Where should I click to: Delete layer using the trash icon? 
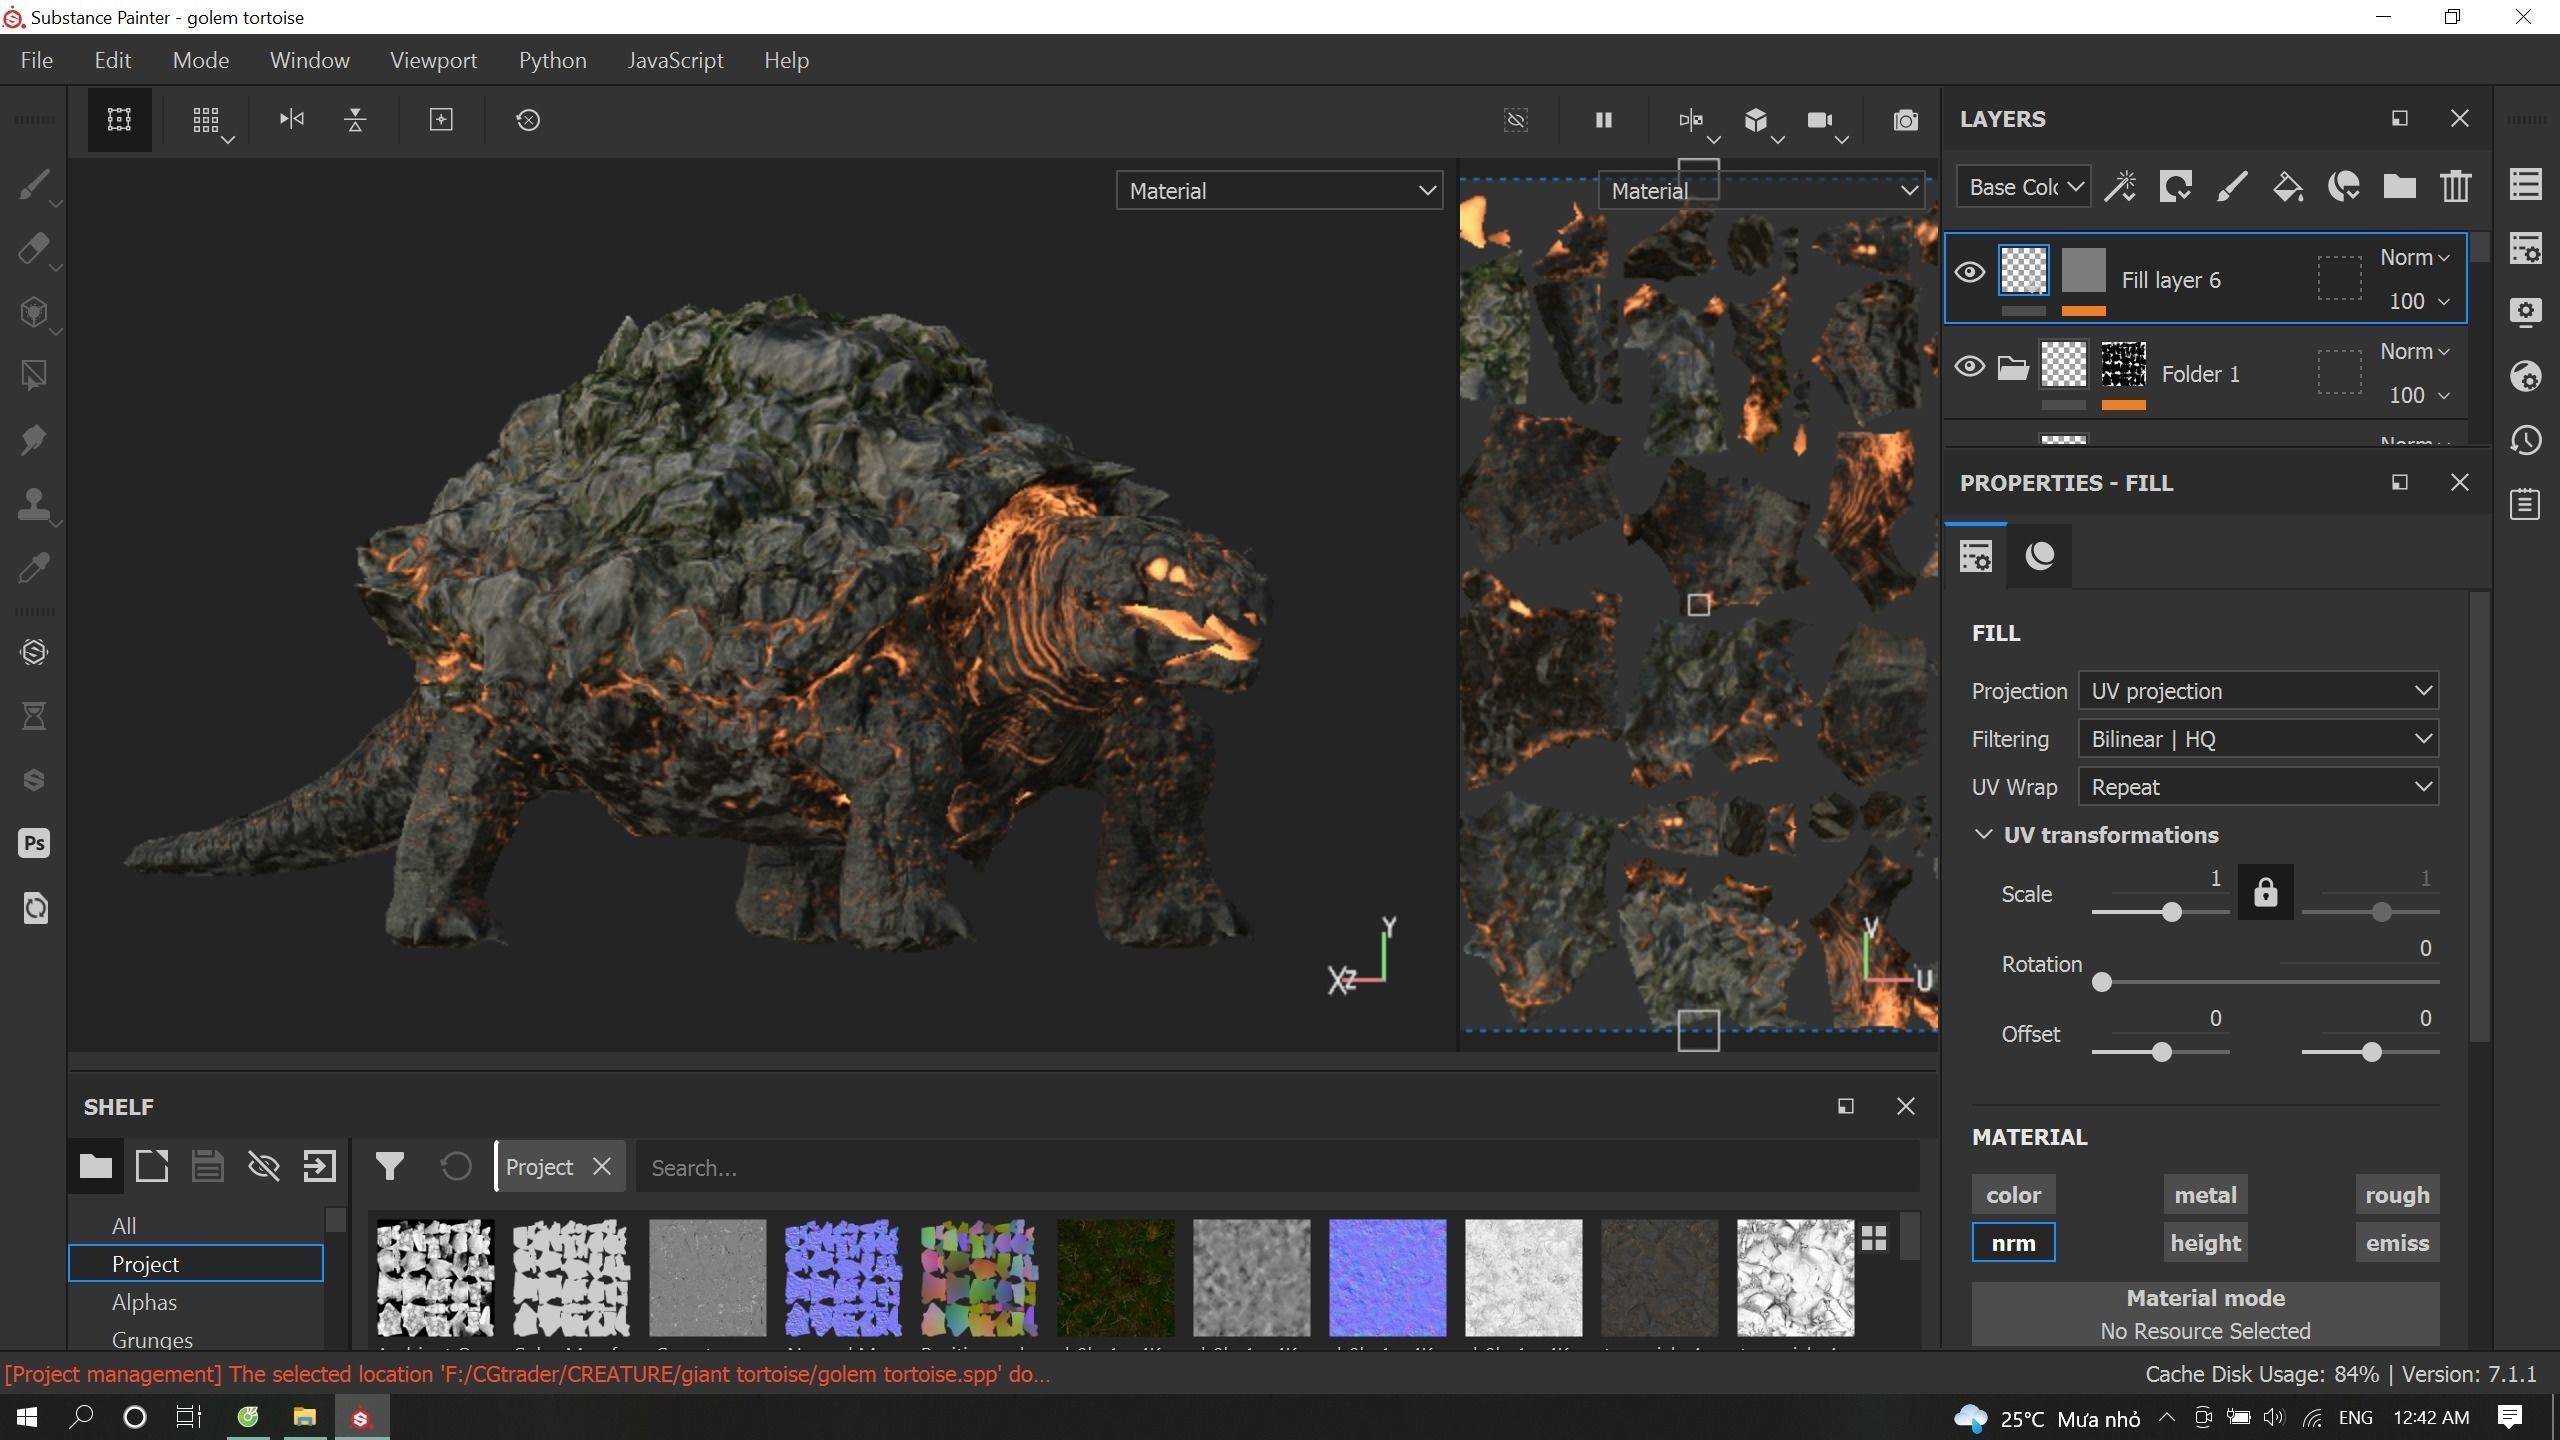click(x=2455, y=187)
